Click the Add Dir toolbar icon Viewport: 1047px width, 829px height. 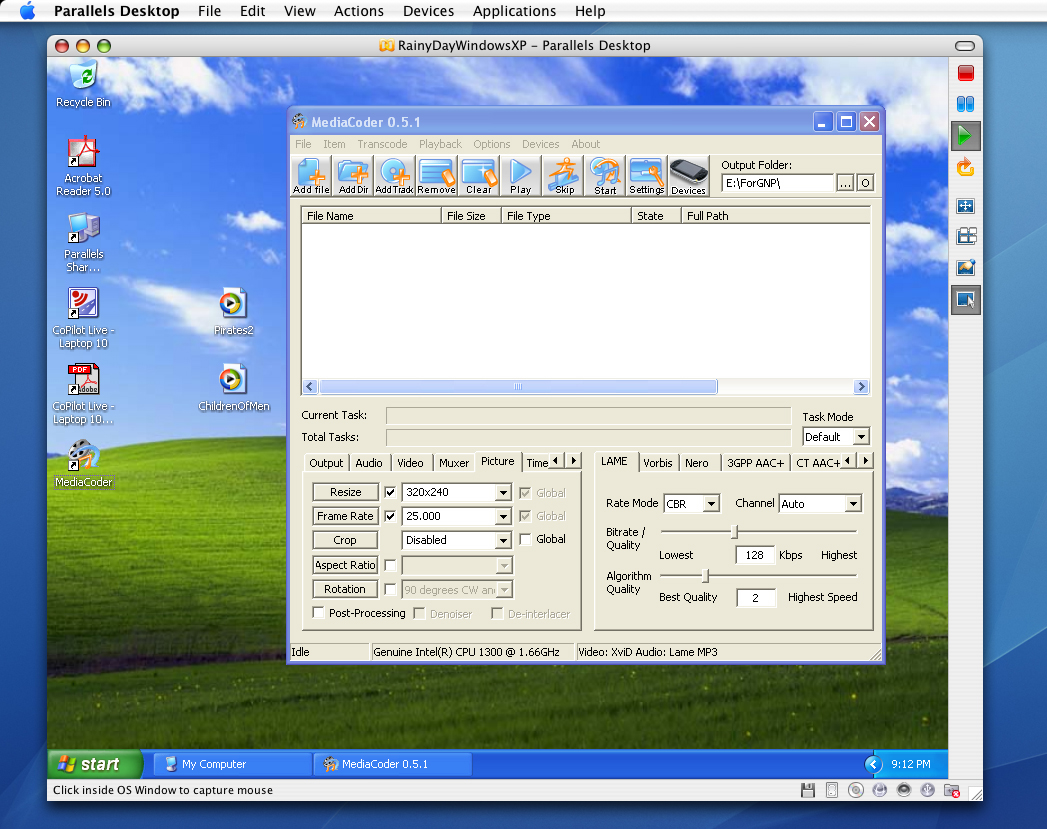[353, 176]
